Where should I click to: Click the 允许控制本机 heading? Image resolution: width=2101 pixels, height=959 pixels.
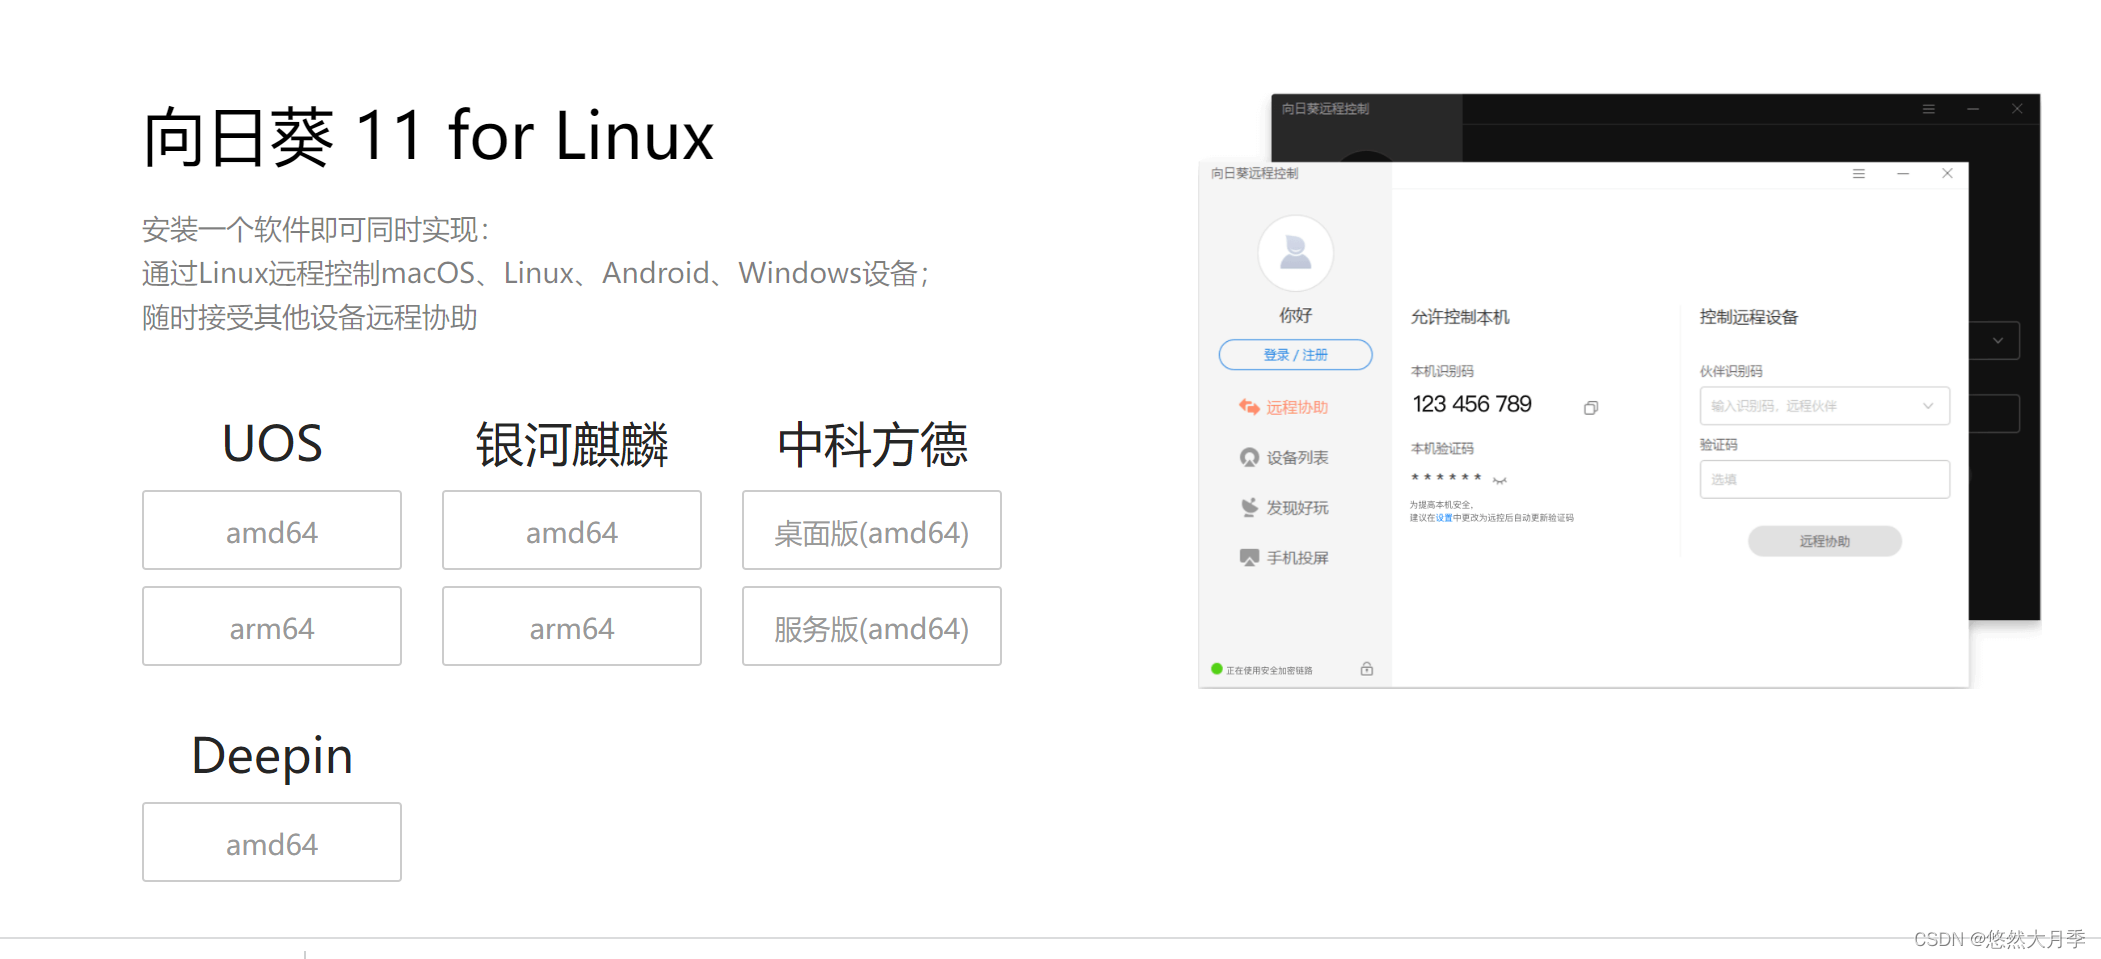coord(1460,317)
